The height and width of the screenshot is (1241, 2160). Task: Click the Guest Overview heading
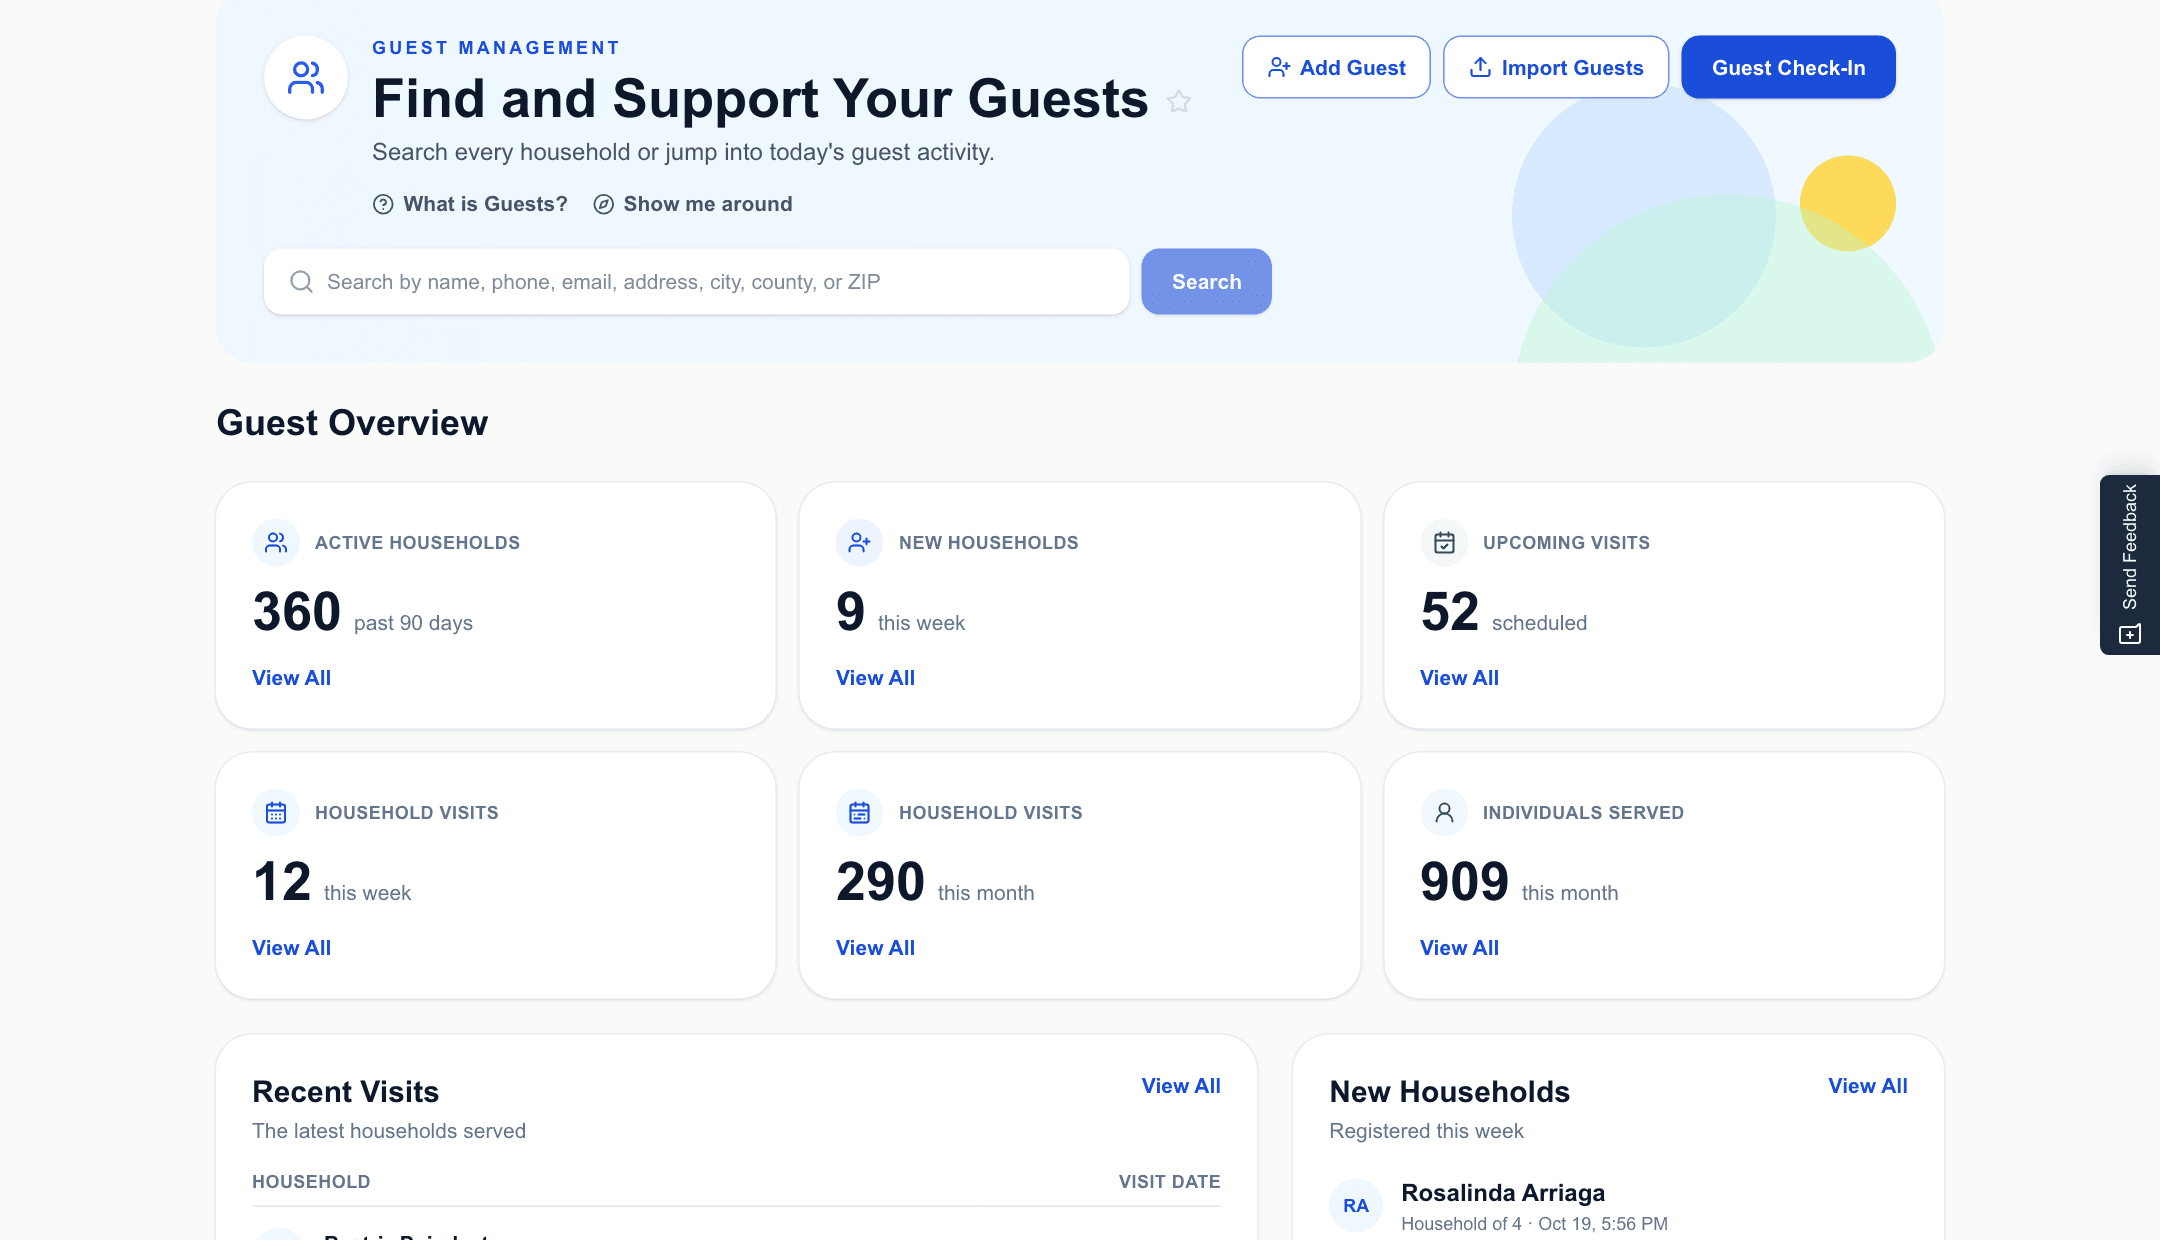352,423
